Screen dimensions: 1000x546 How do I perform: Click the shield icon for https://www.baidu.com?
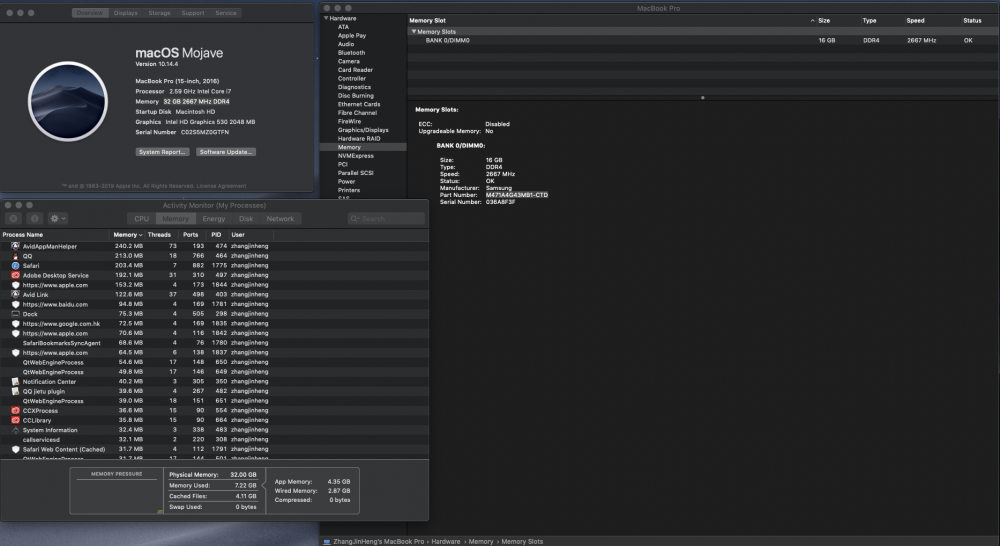pyautogui.click(x=15, y=304)
